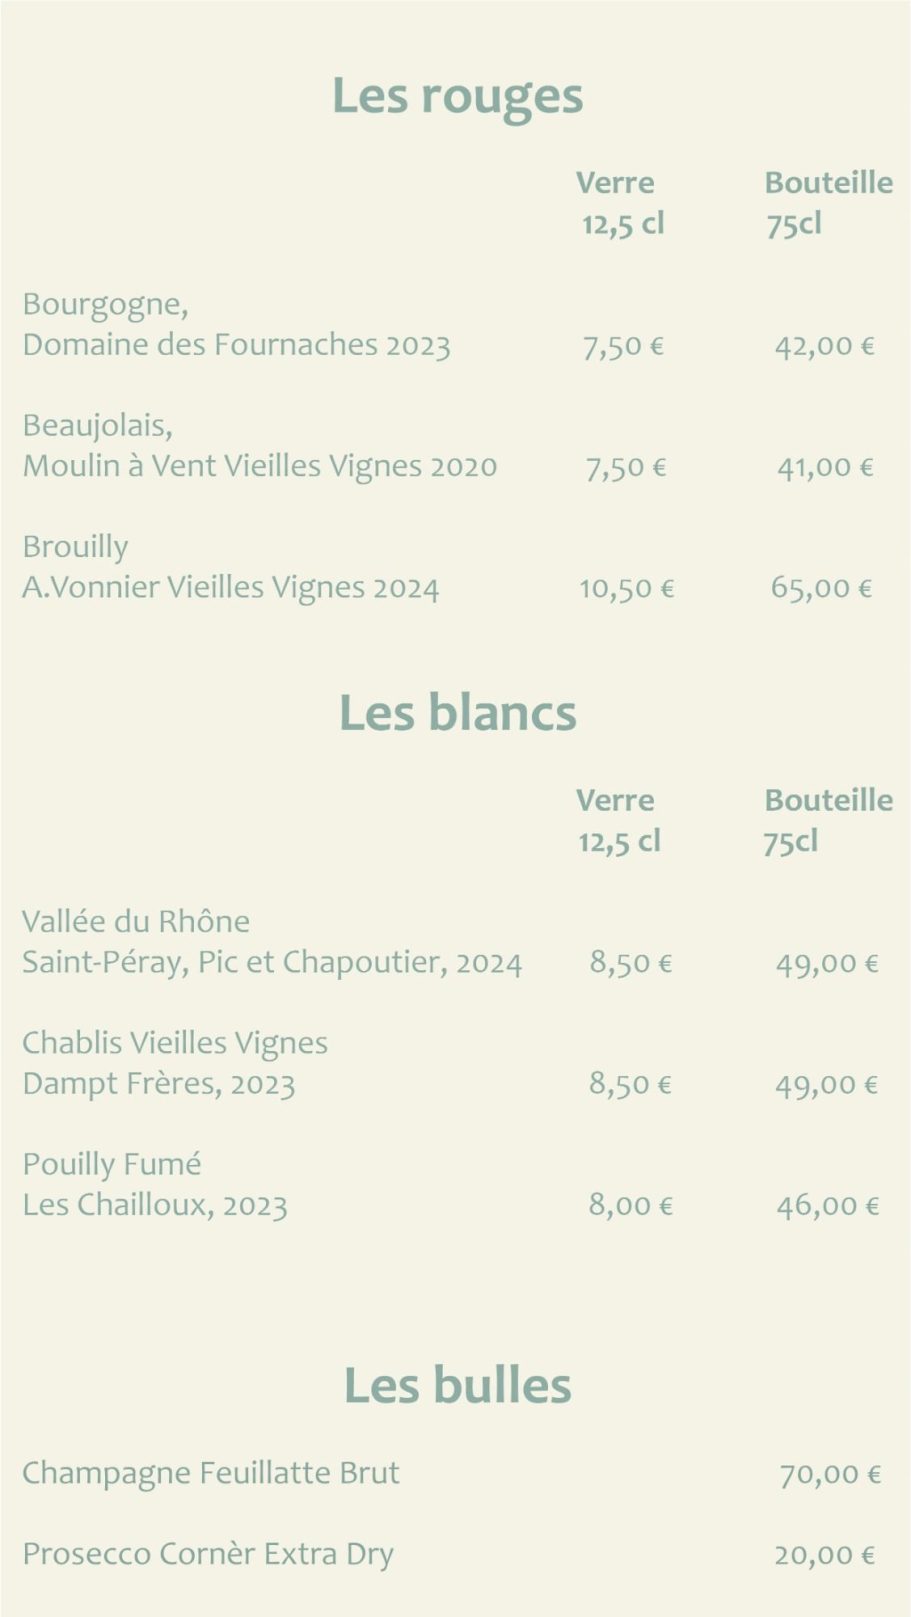911x1617 pixels.
Task: Click the "Les bulles" section heading
Action: pos(457,1385)
